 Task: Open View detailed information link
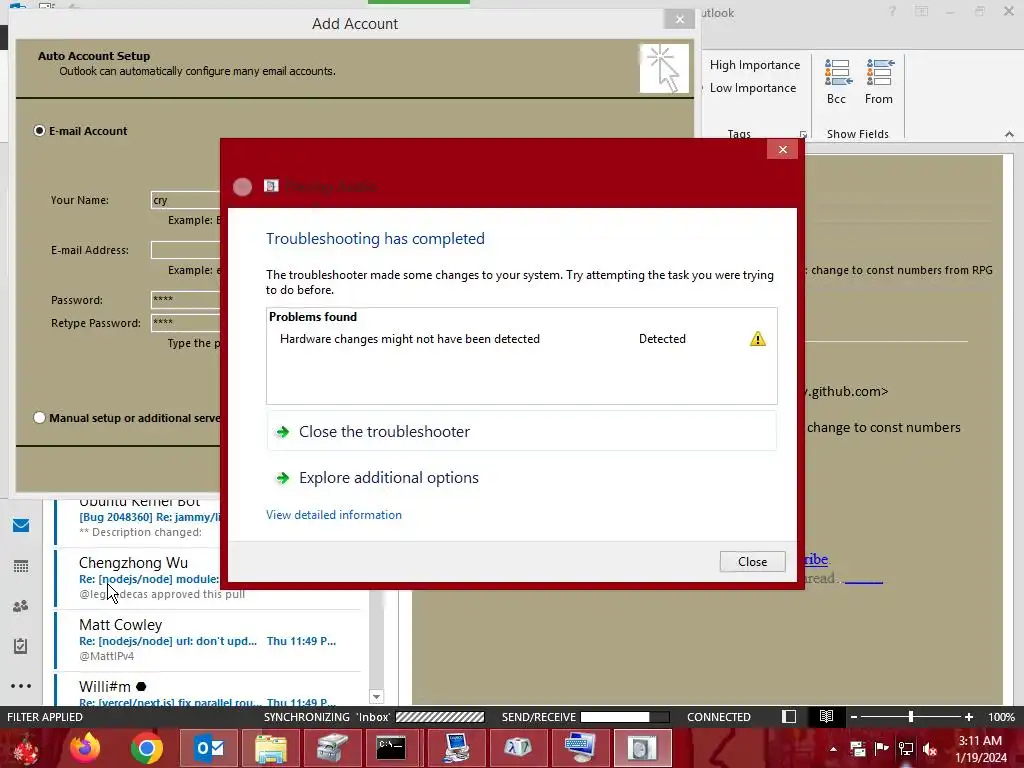coord(334,515)
